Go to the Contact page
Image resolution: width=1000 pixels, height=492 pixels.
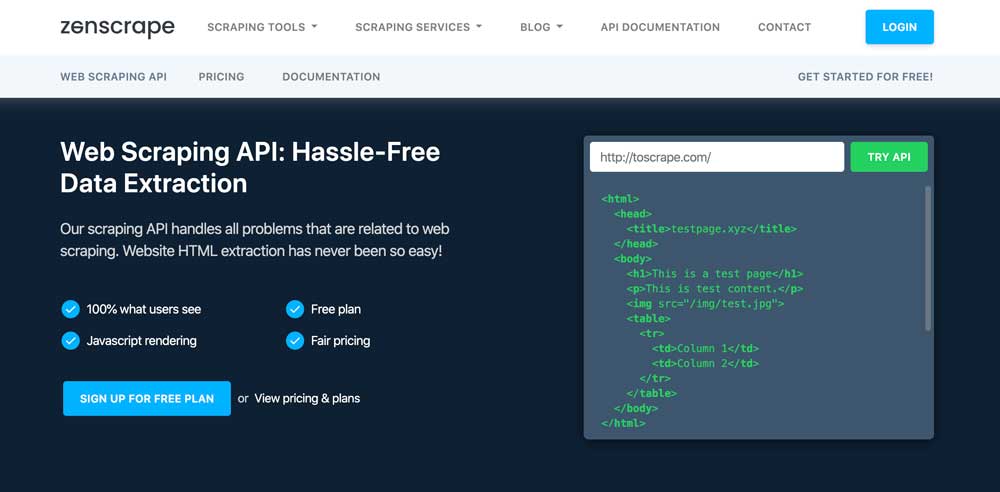[784, 27]
